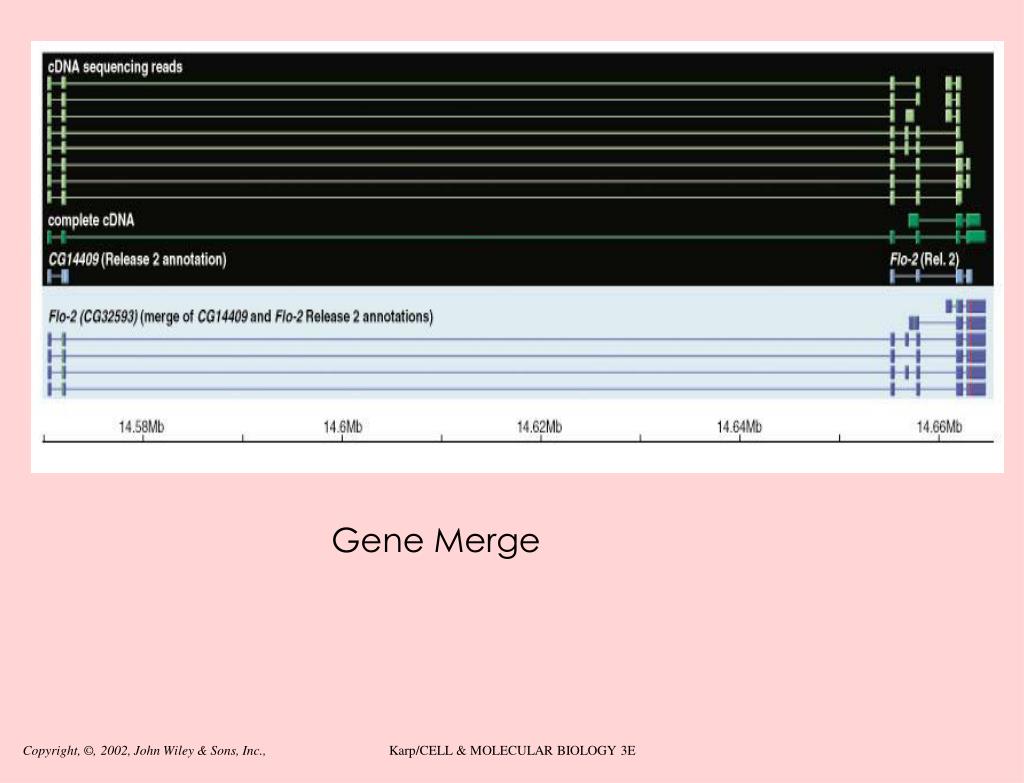Click the 'CG14409 (Release 2 annotation)' label
Viewport: 1024px width, 783px height.
pyautogui.click(x=137, y=259)
